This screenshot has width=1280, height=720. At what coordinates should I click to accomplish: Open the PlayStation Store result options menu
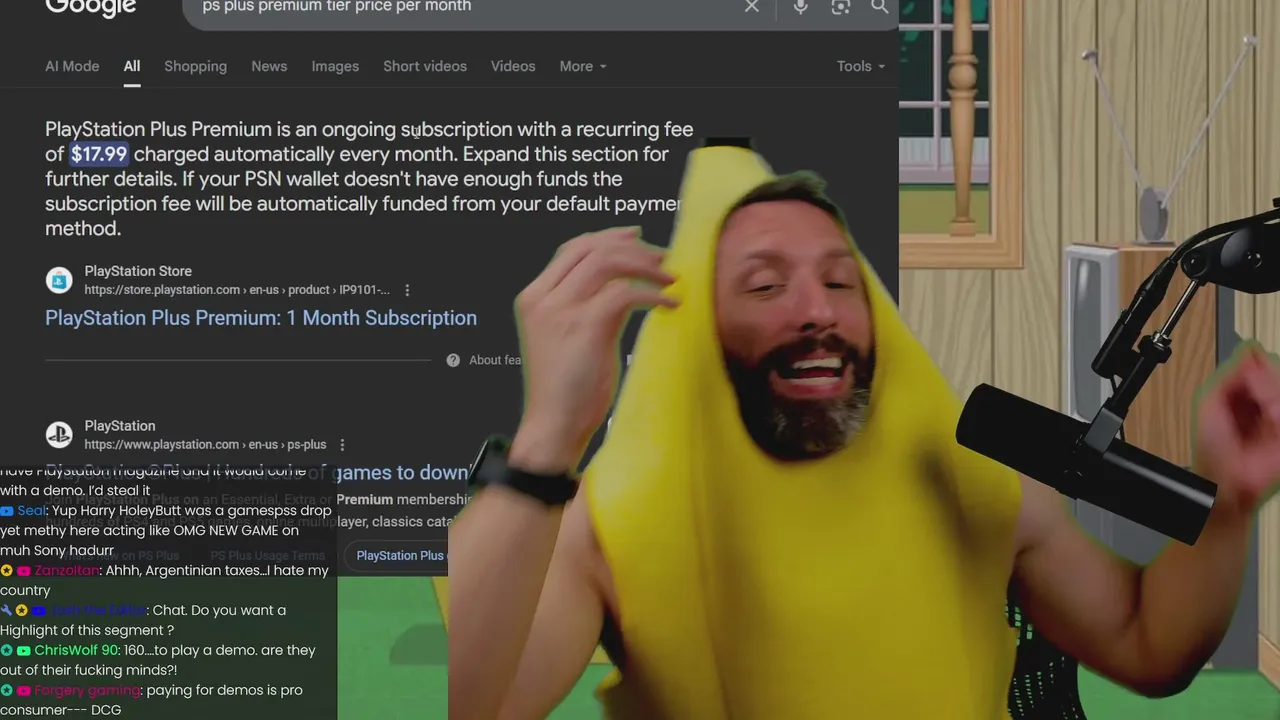tap(407, 290)
